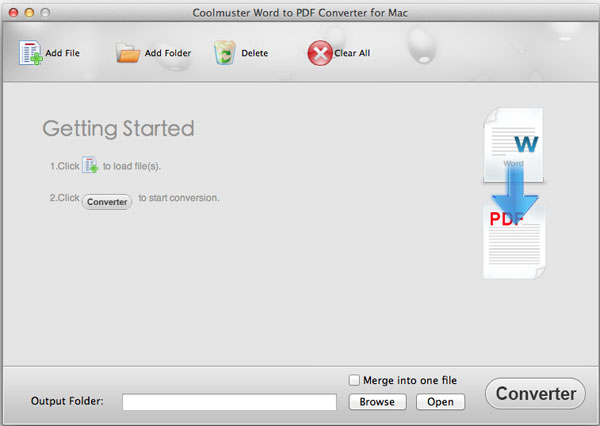
Task: Click the Output Folder path field
Action: (229, 402)
